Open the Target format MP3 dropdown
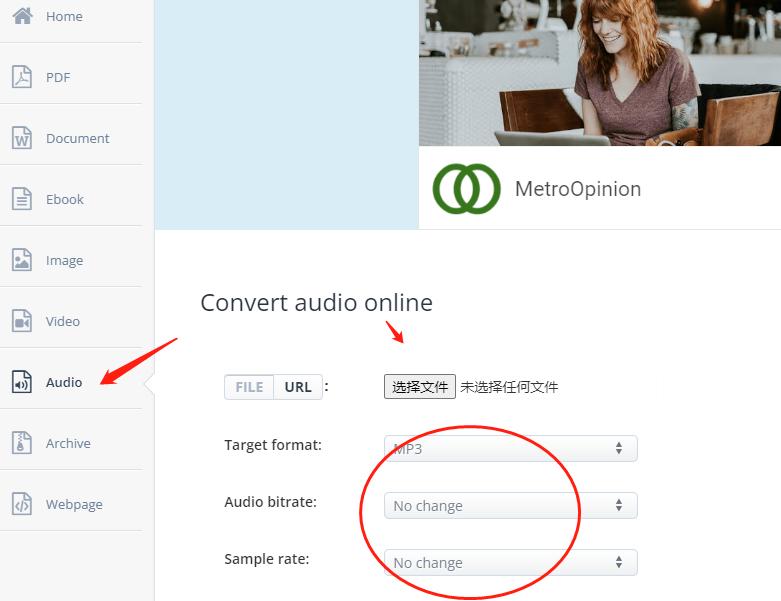Screen dimensions: 781x601 pyautogui.click(x=511, y=449)
